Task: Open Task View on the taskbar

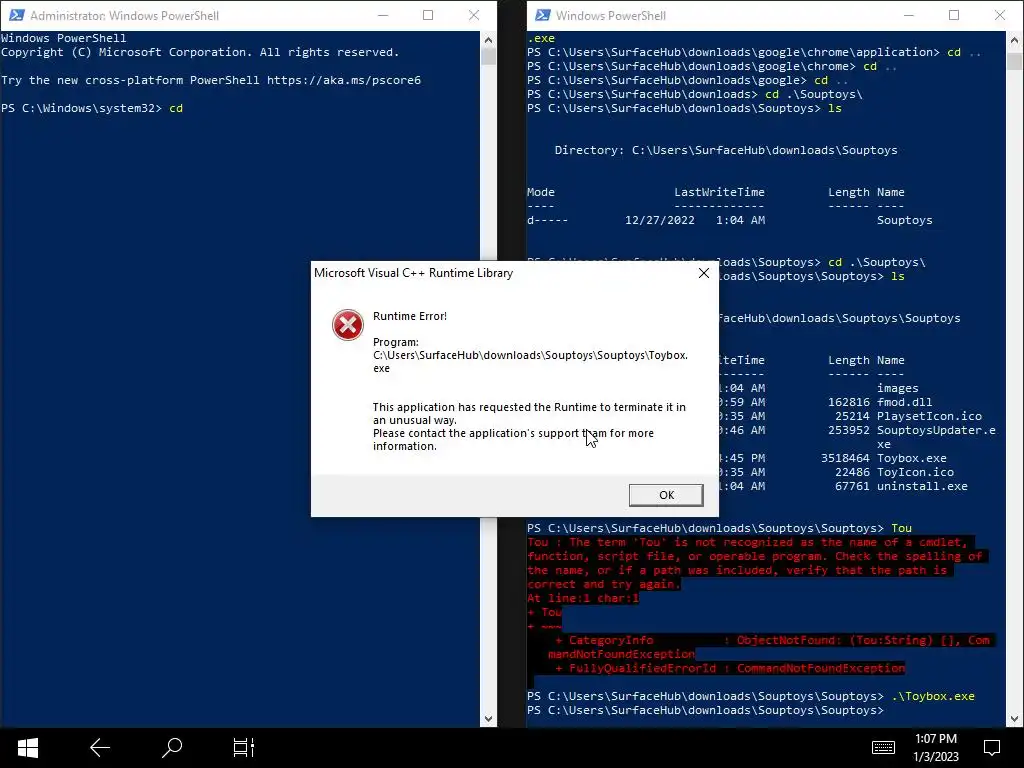Action: (x=244, y=748)
